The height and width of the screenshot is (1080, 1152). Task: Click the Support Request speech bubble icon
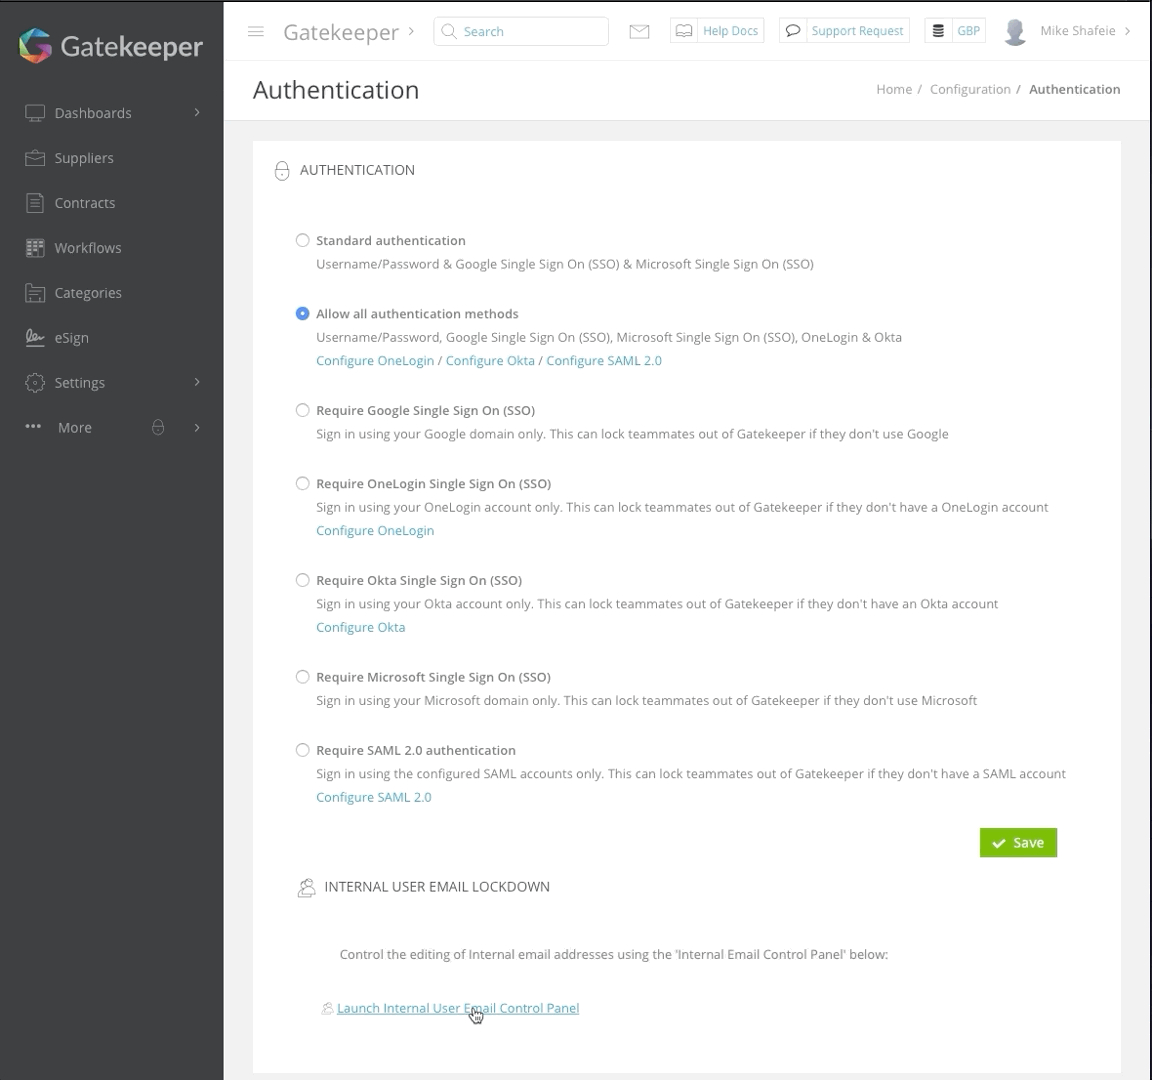click(x=793, y=31)
